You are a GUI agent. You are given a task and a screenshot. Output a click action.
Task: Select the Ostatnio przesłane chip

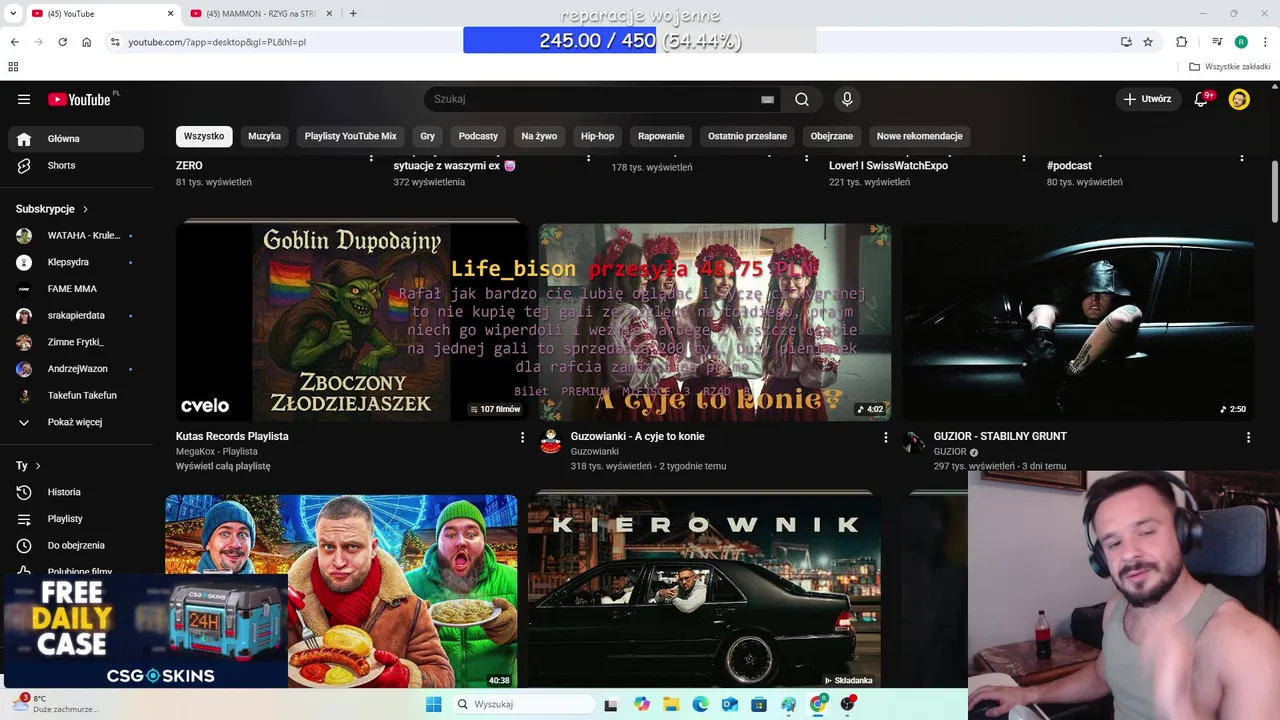pyautogui.click(x=747, y=136)
